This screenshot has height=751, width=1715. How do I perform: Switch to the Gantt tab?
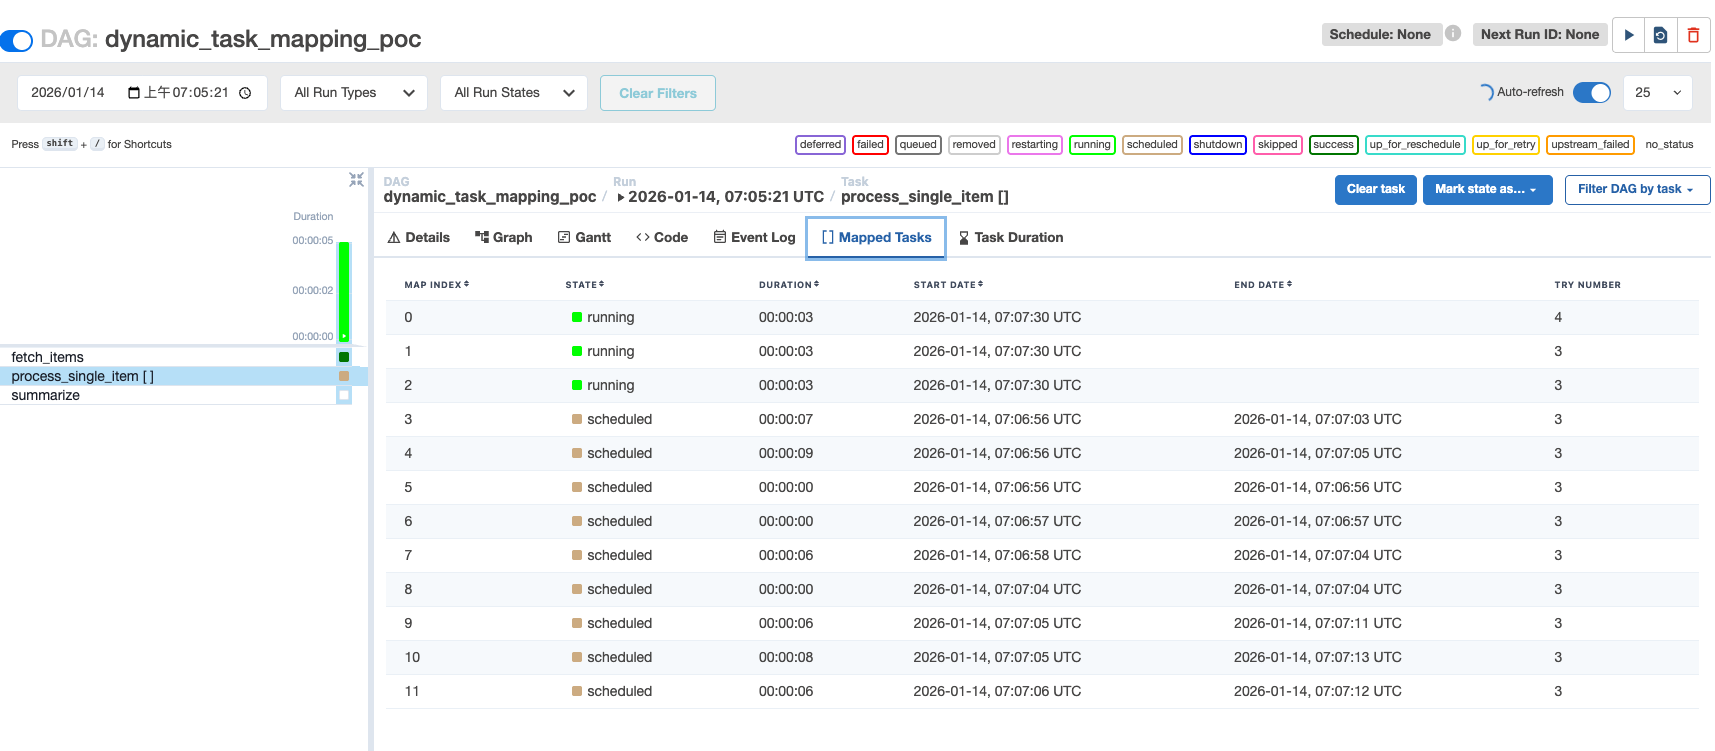(584, 238)
